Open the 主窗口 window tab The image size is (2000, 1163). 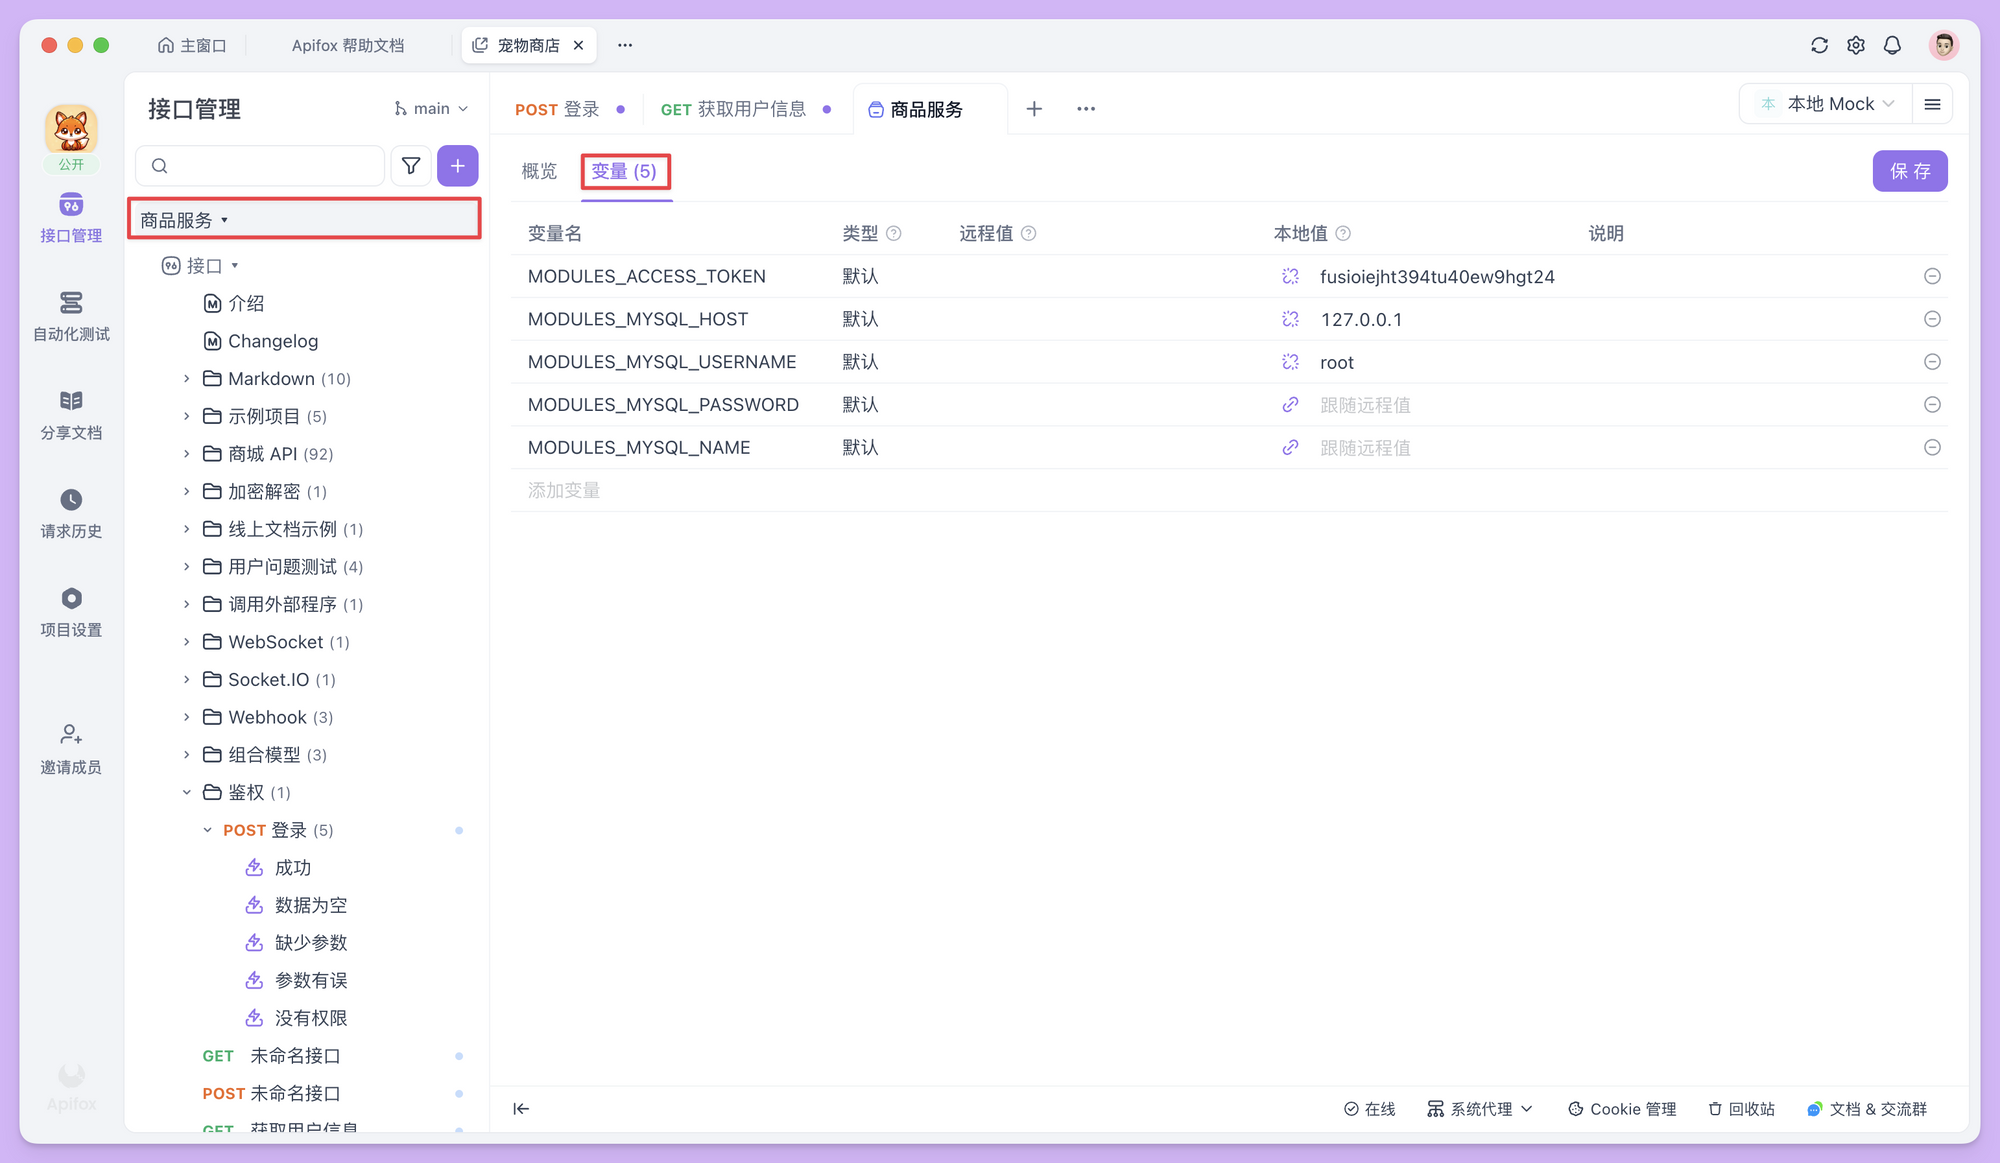click(x=192, y=45)
